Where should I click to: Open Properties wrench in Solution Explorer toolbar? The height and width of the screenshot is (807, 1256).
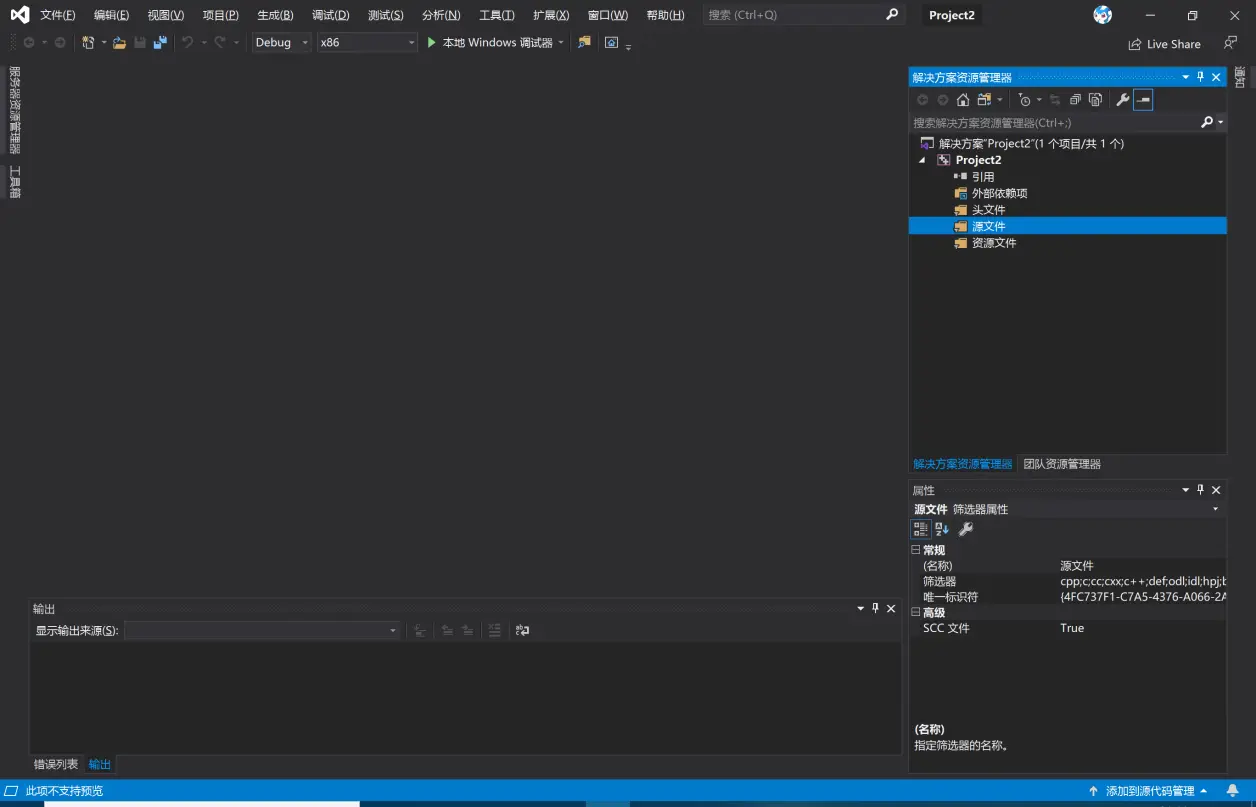tap(1122, 100)
